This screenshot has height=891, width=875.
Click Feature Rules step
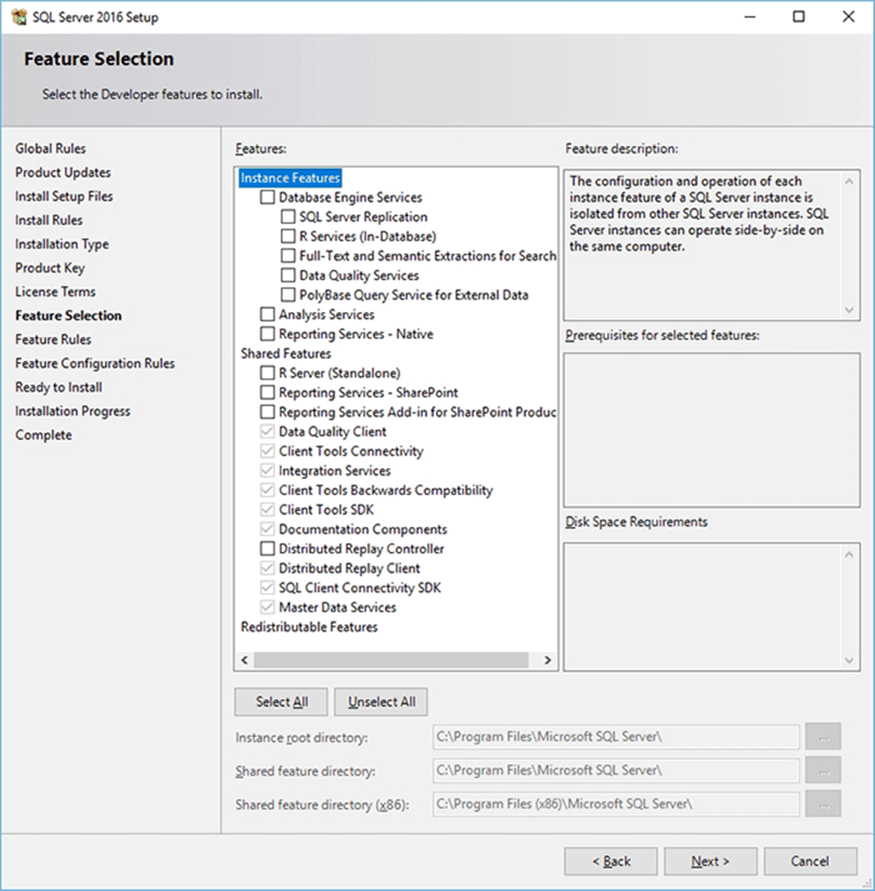53,339
